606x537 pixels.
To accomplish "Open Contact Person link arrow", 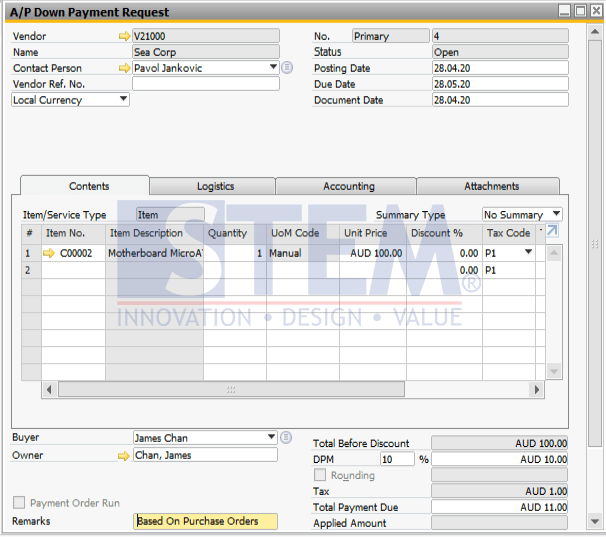I will (124, 68).
